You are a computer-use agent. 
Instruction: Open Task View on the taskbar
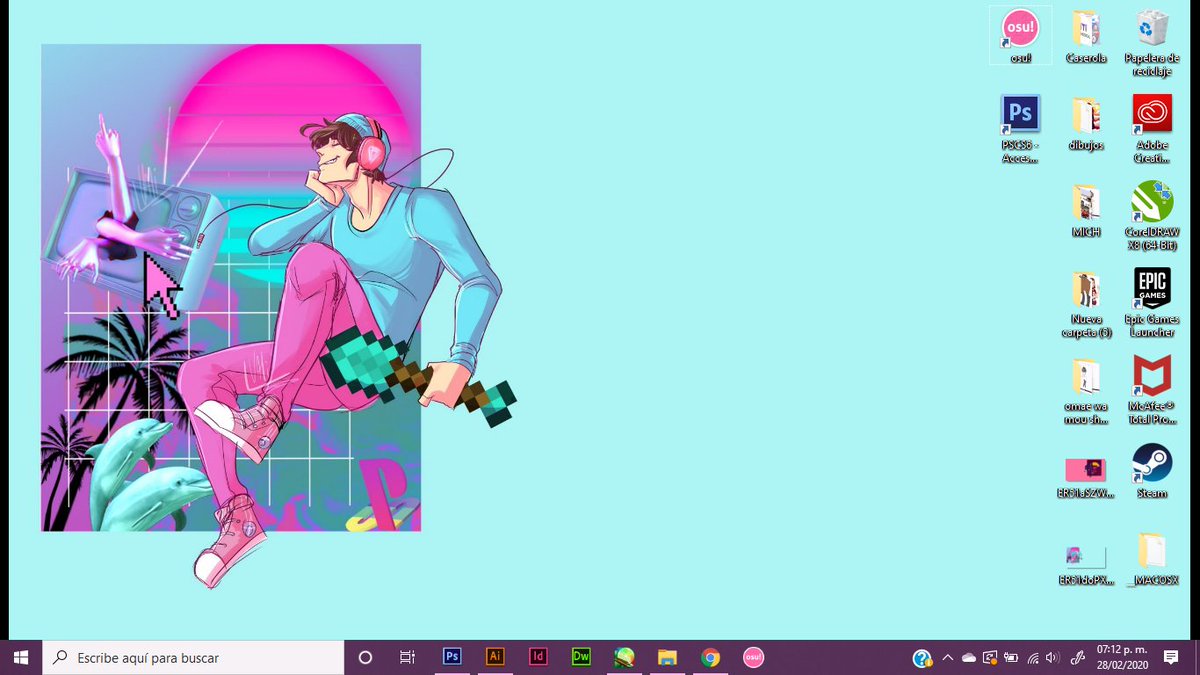click(407, 657)
